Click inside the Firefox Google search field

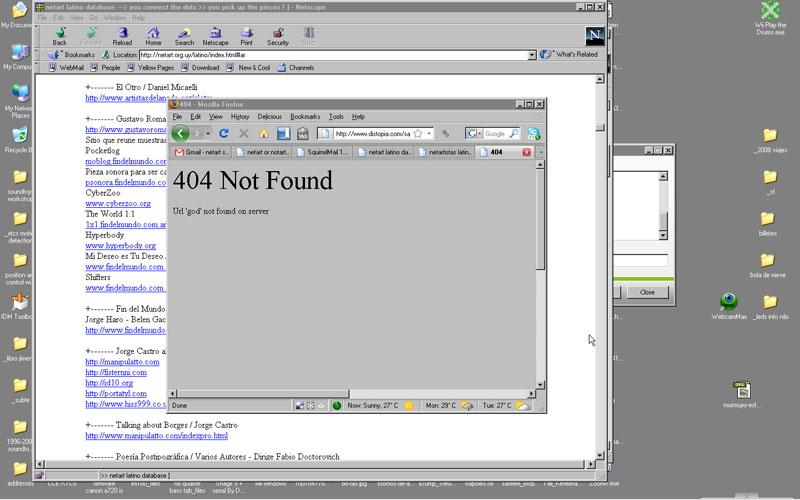(x=496, y=133)
